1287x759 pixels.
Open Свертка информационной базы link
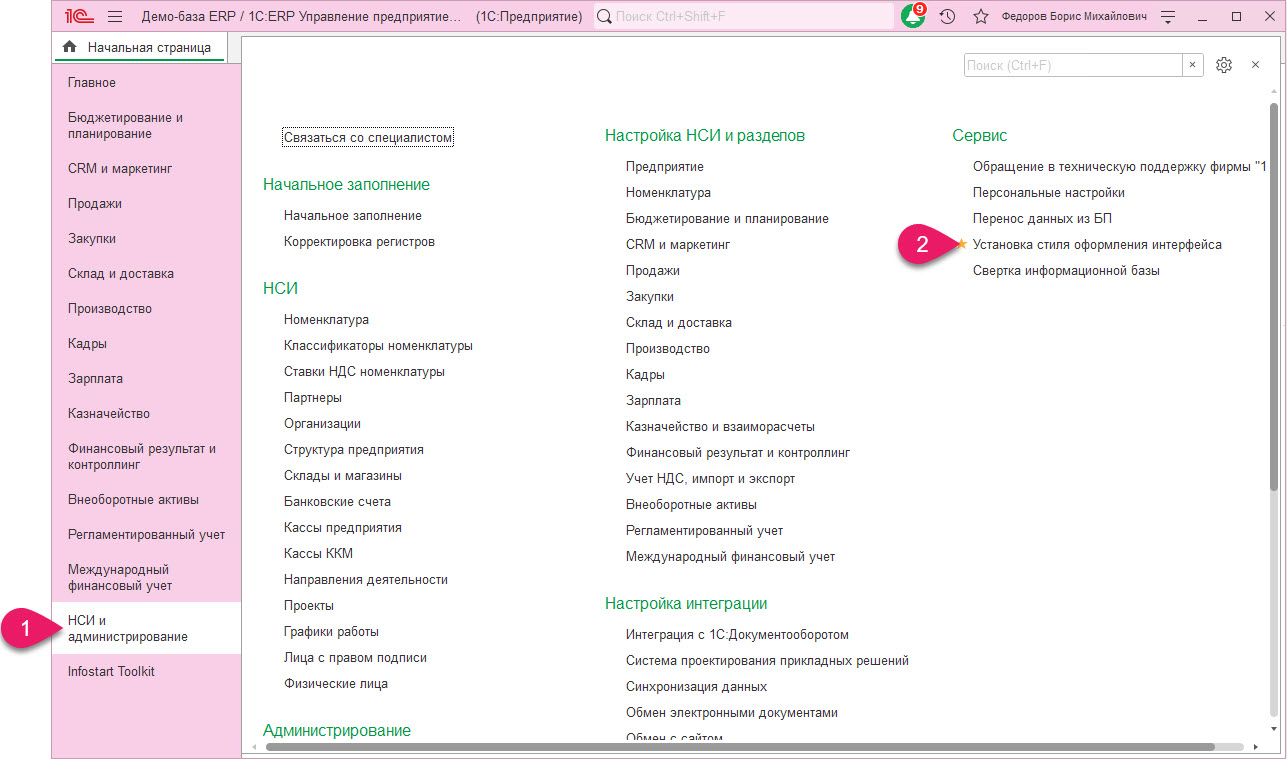(x=1066, y=271)
